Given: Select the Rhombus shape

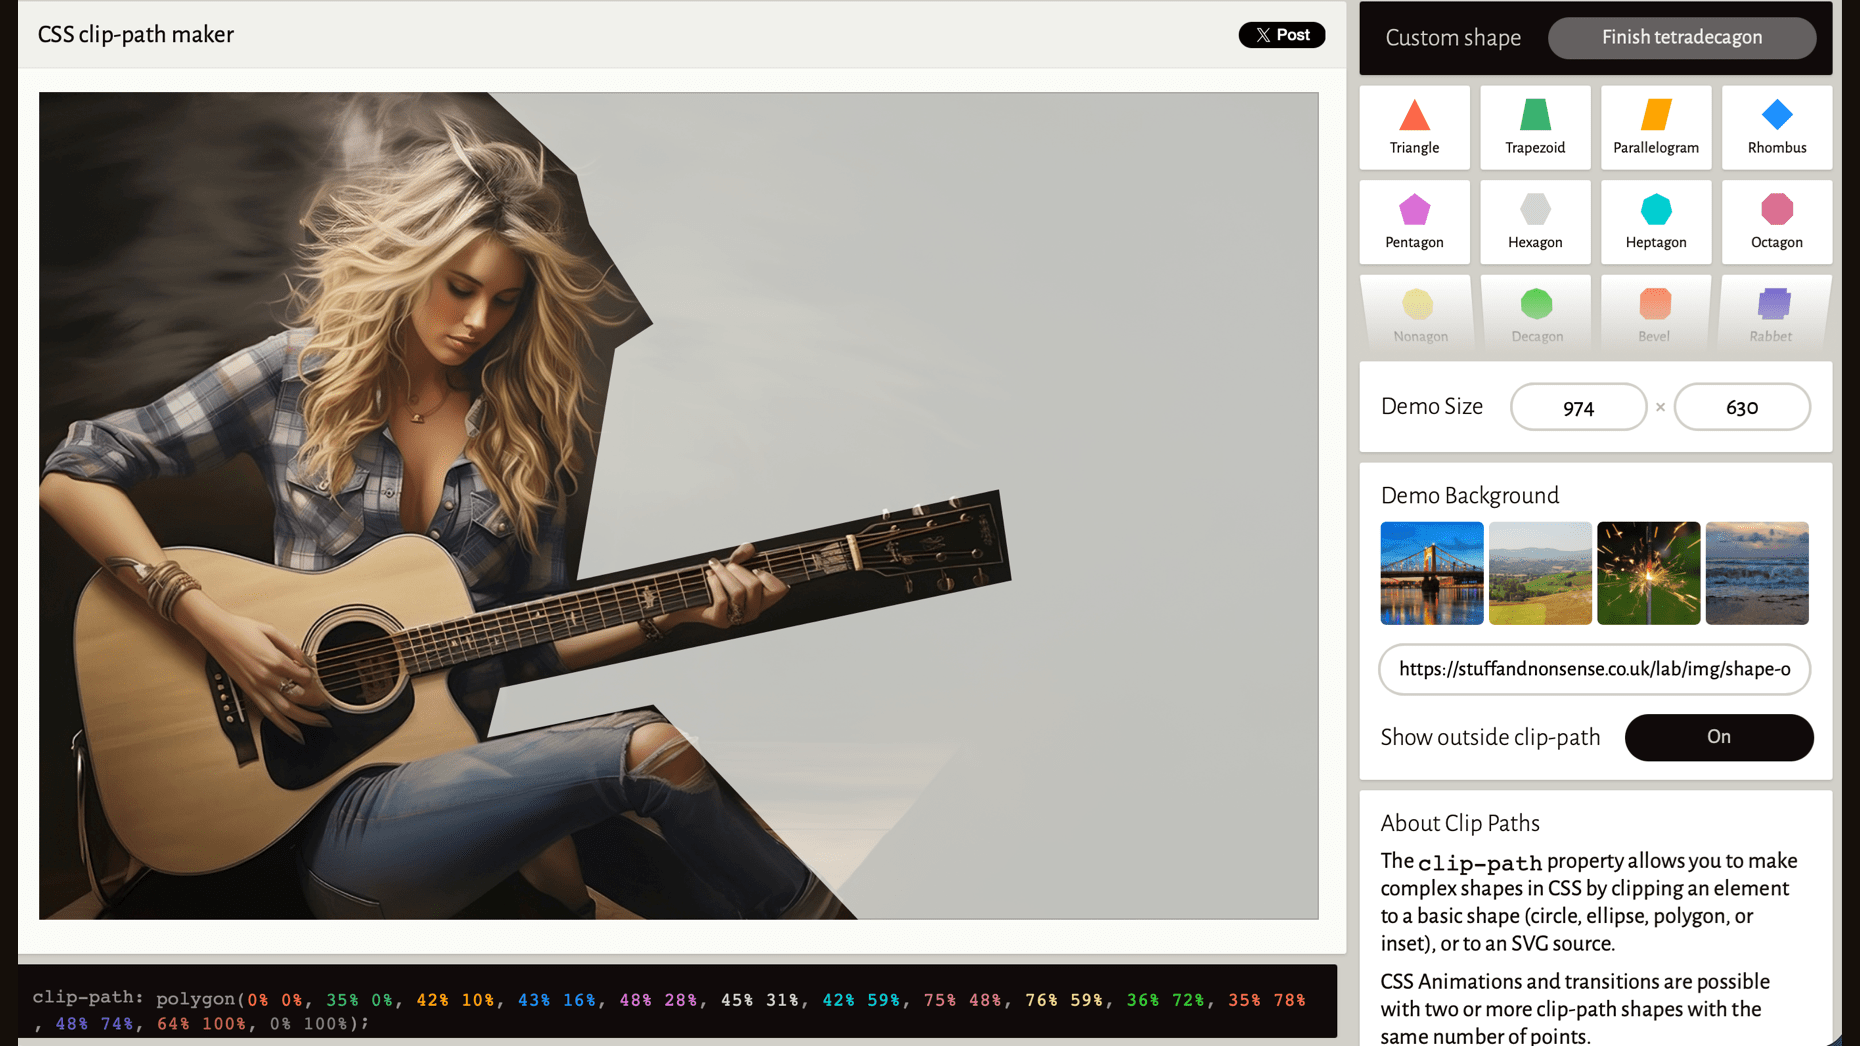Looking at the screenshot, I should [x=1776, y=127].
